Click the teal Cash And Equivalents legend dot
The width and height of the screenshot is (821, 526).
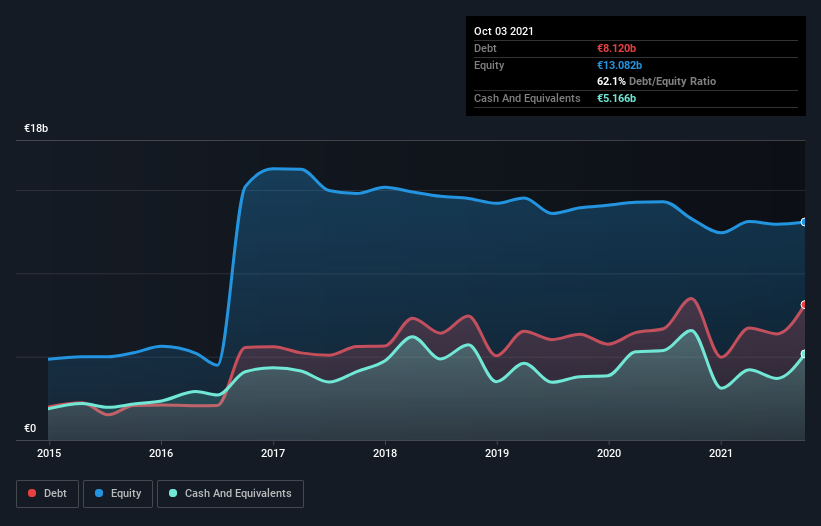coord(173,493)
